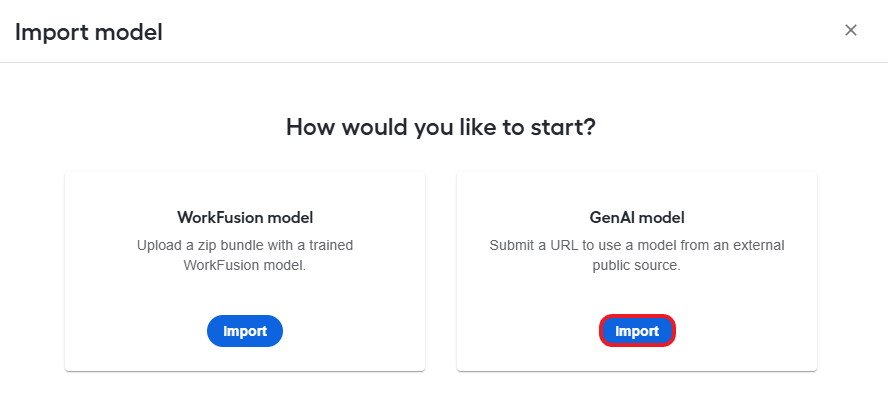888x413 pixels.
Task: Close the Import model dialog
Action: pos(850,30)
